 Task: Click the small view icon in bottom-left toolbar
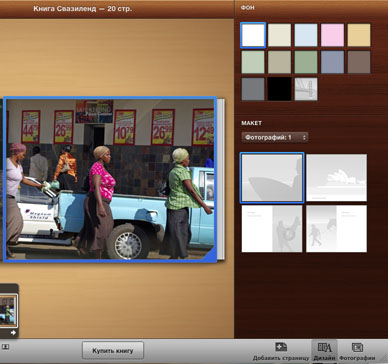tap(6, 347)
